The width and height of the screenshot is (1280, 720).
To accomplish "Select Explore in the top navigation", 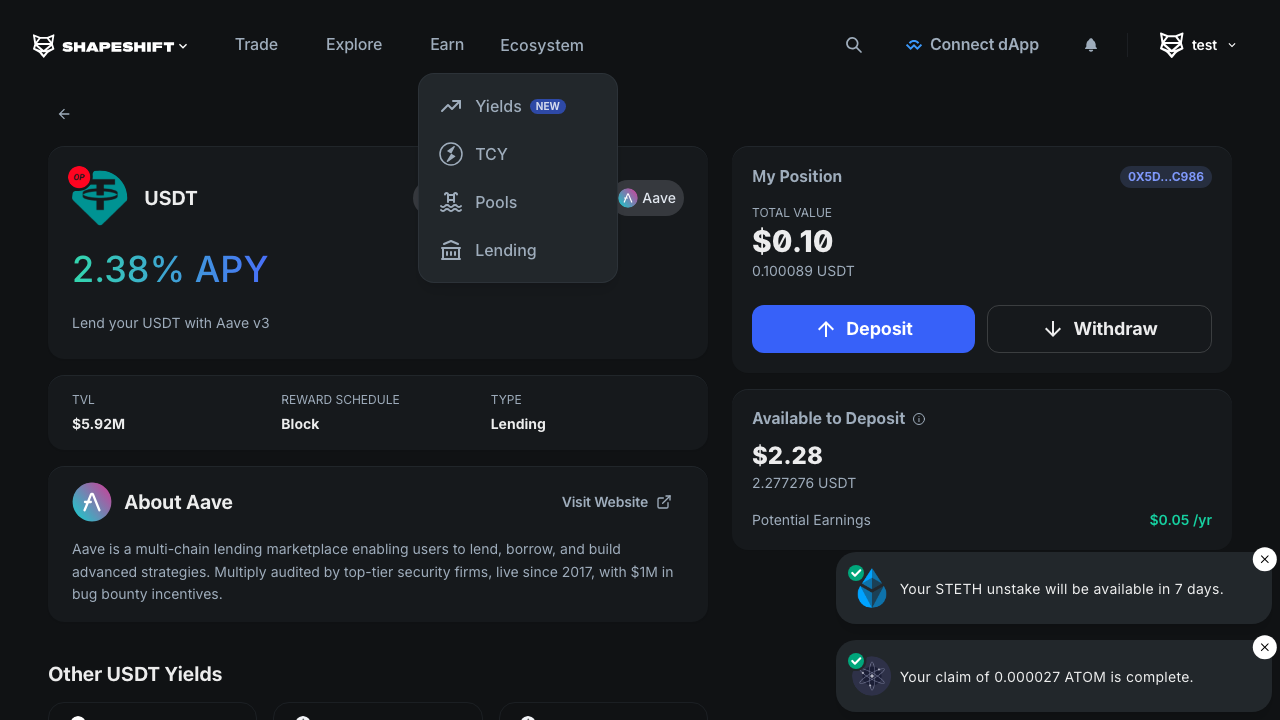I will tap(353, 45).
